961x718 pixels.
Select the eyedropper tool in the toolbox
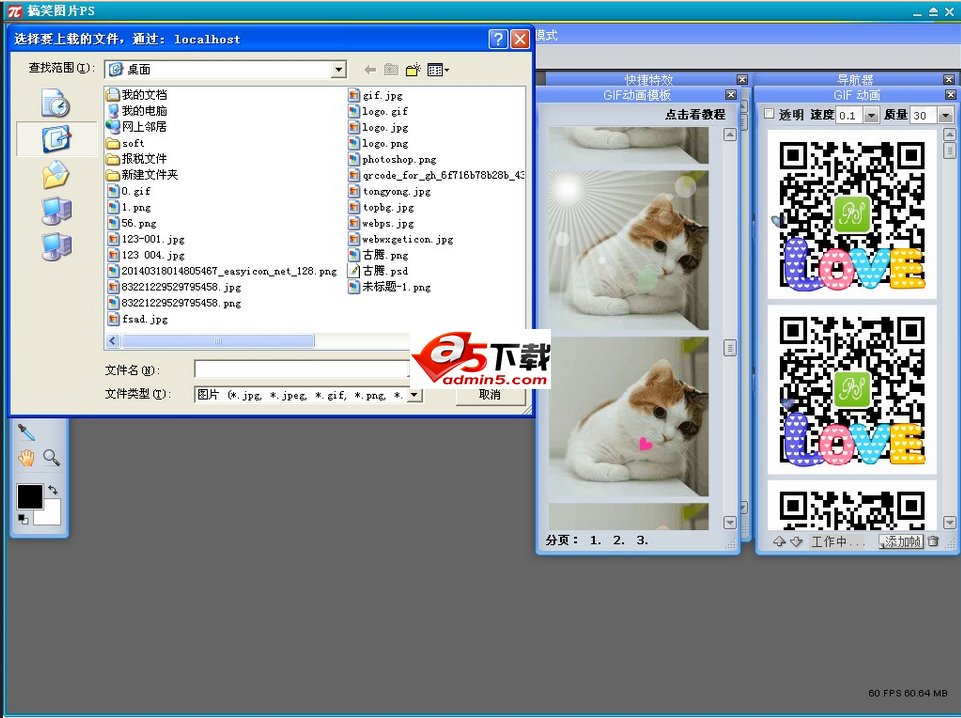(26, 433)
